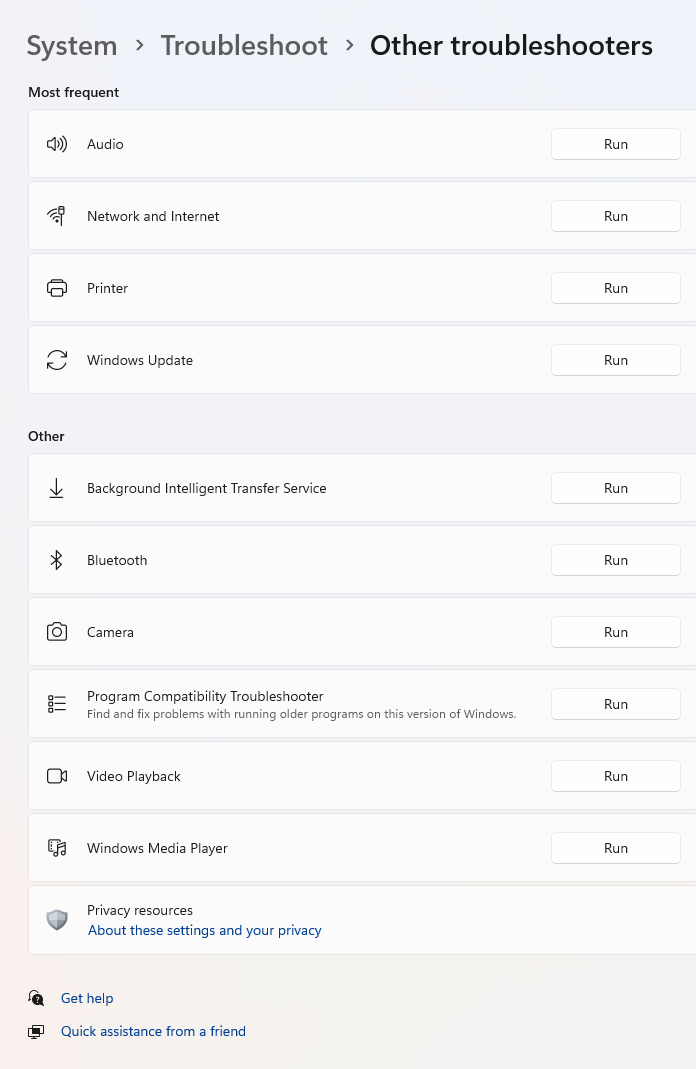Open the Get help link

[87, 998]
